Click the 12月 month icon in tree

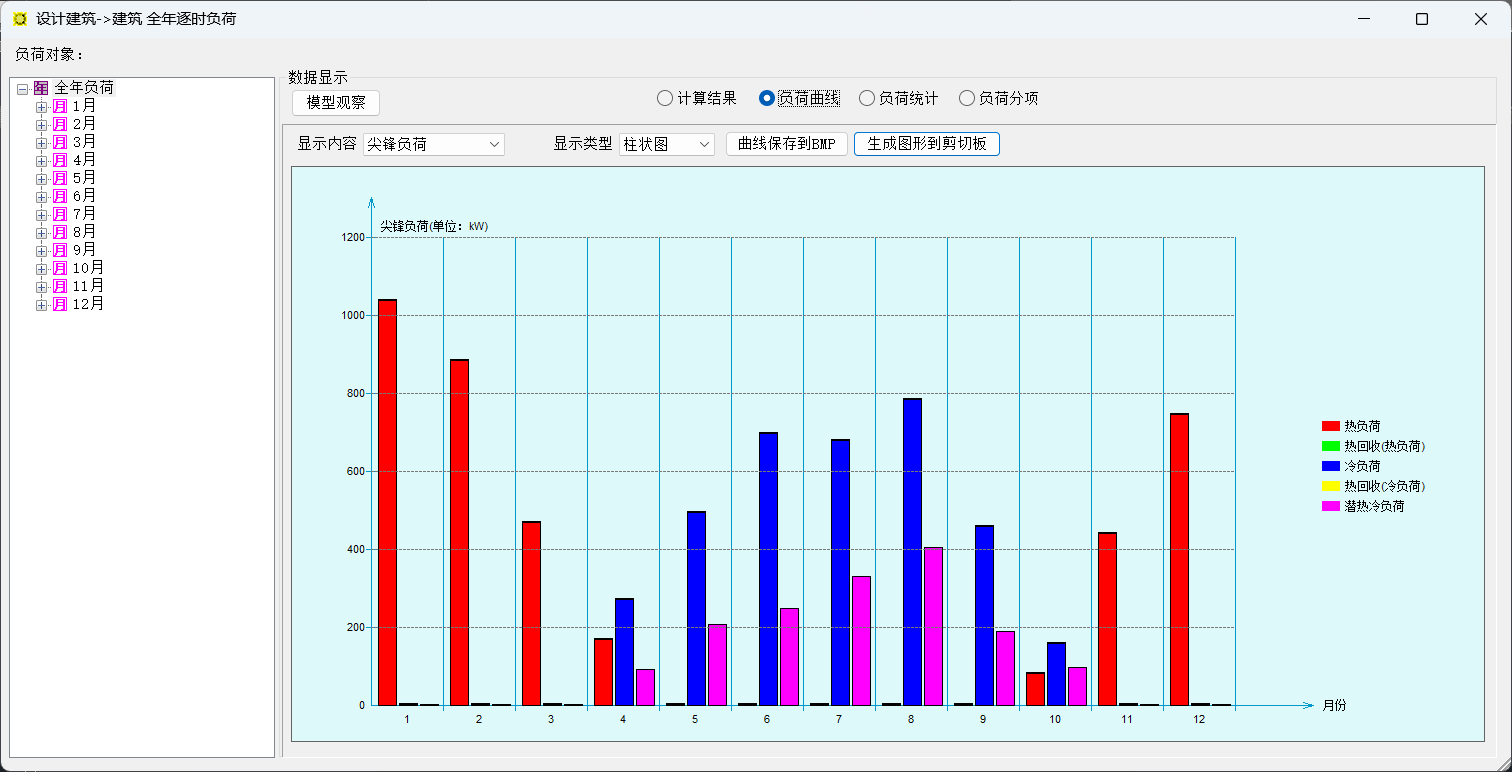60,304
